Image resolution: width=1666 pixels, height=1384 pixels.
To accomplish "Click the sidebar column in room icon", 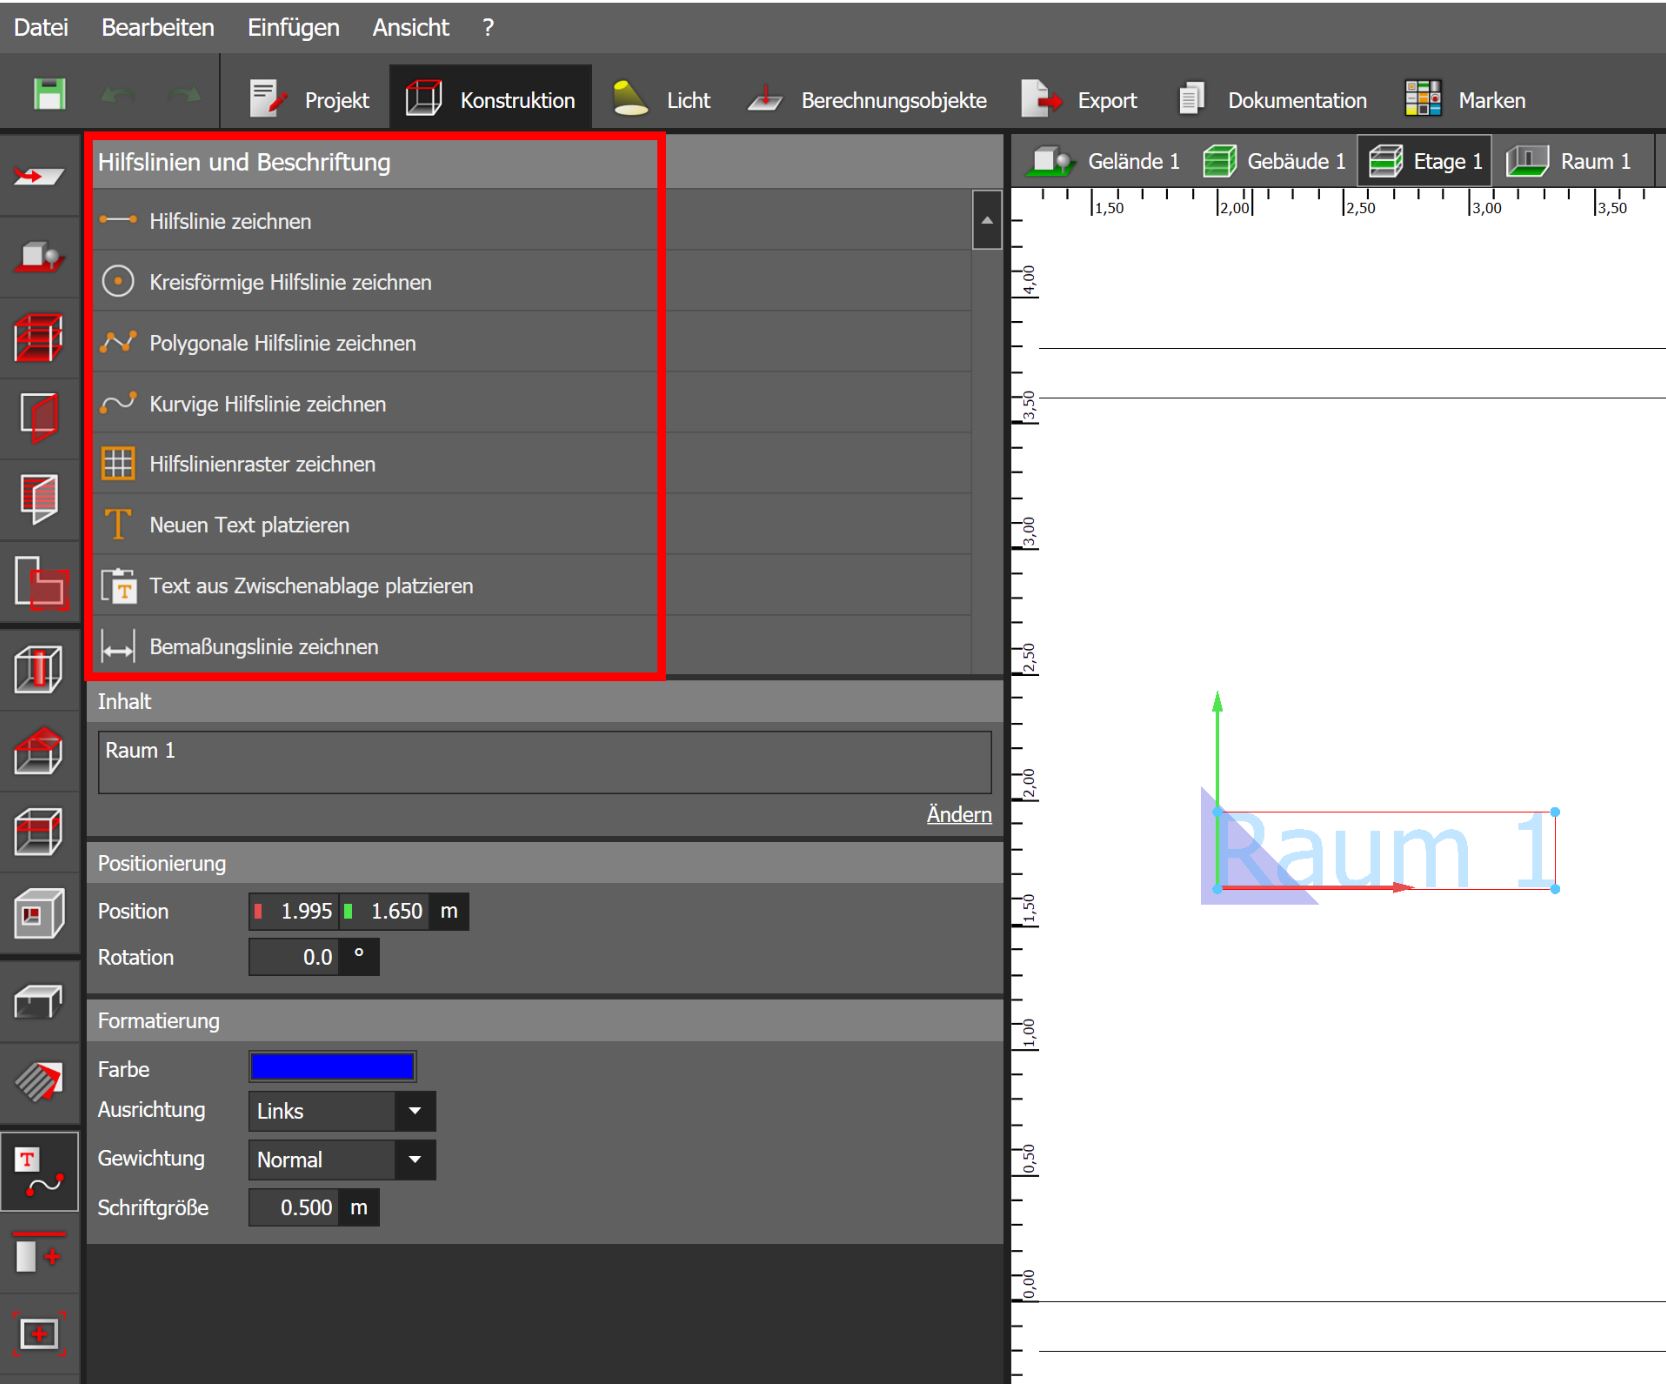I will tap(40, 670).
